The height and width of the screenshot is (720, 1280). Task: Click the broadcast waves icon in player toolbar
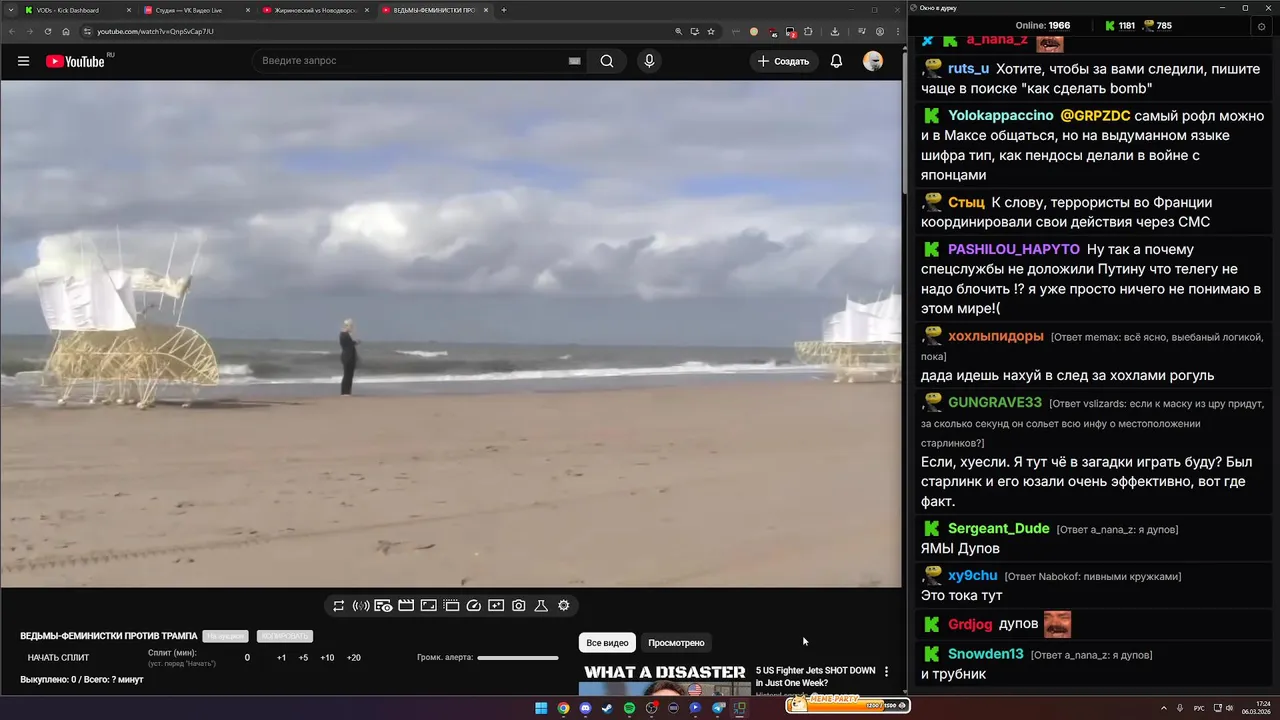click(x=361, y=606)
